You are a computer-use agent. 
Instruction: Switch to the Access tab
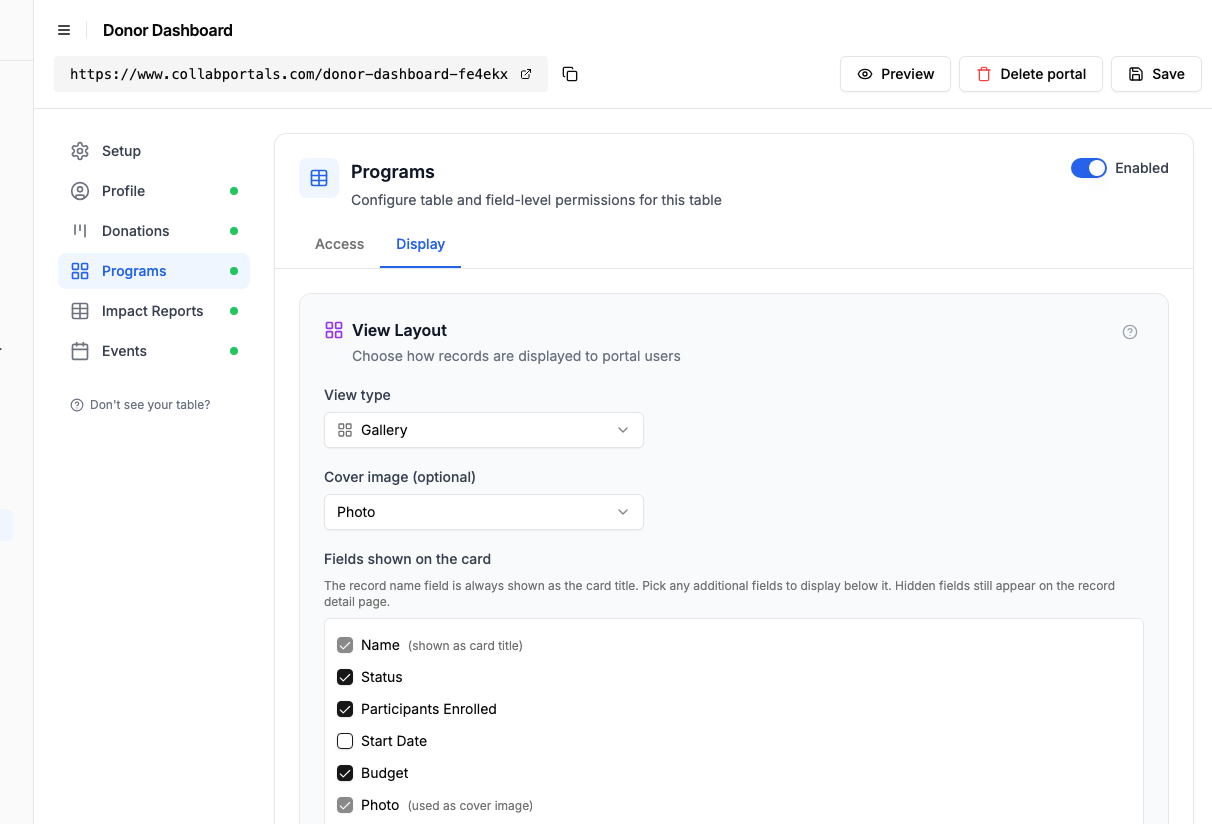(339, 244)
